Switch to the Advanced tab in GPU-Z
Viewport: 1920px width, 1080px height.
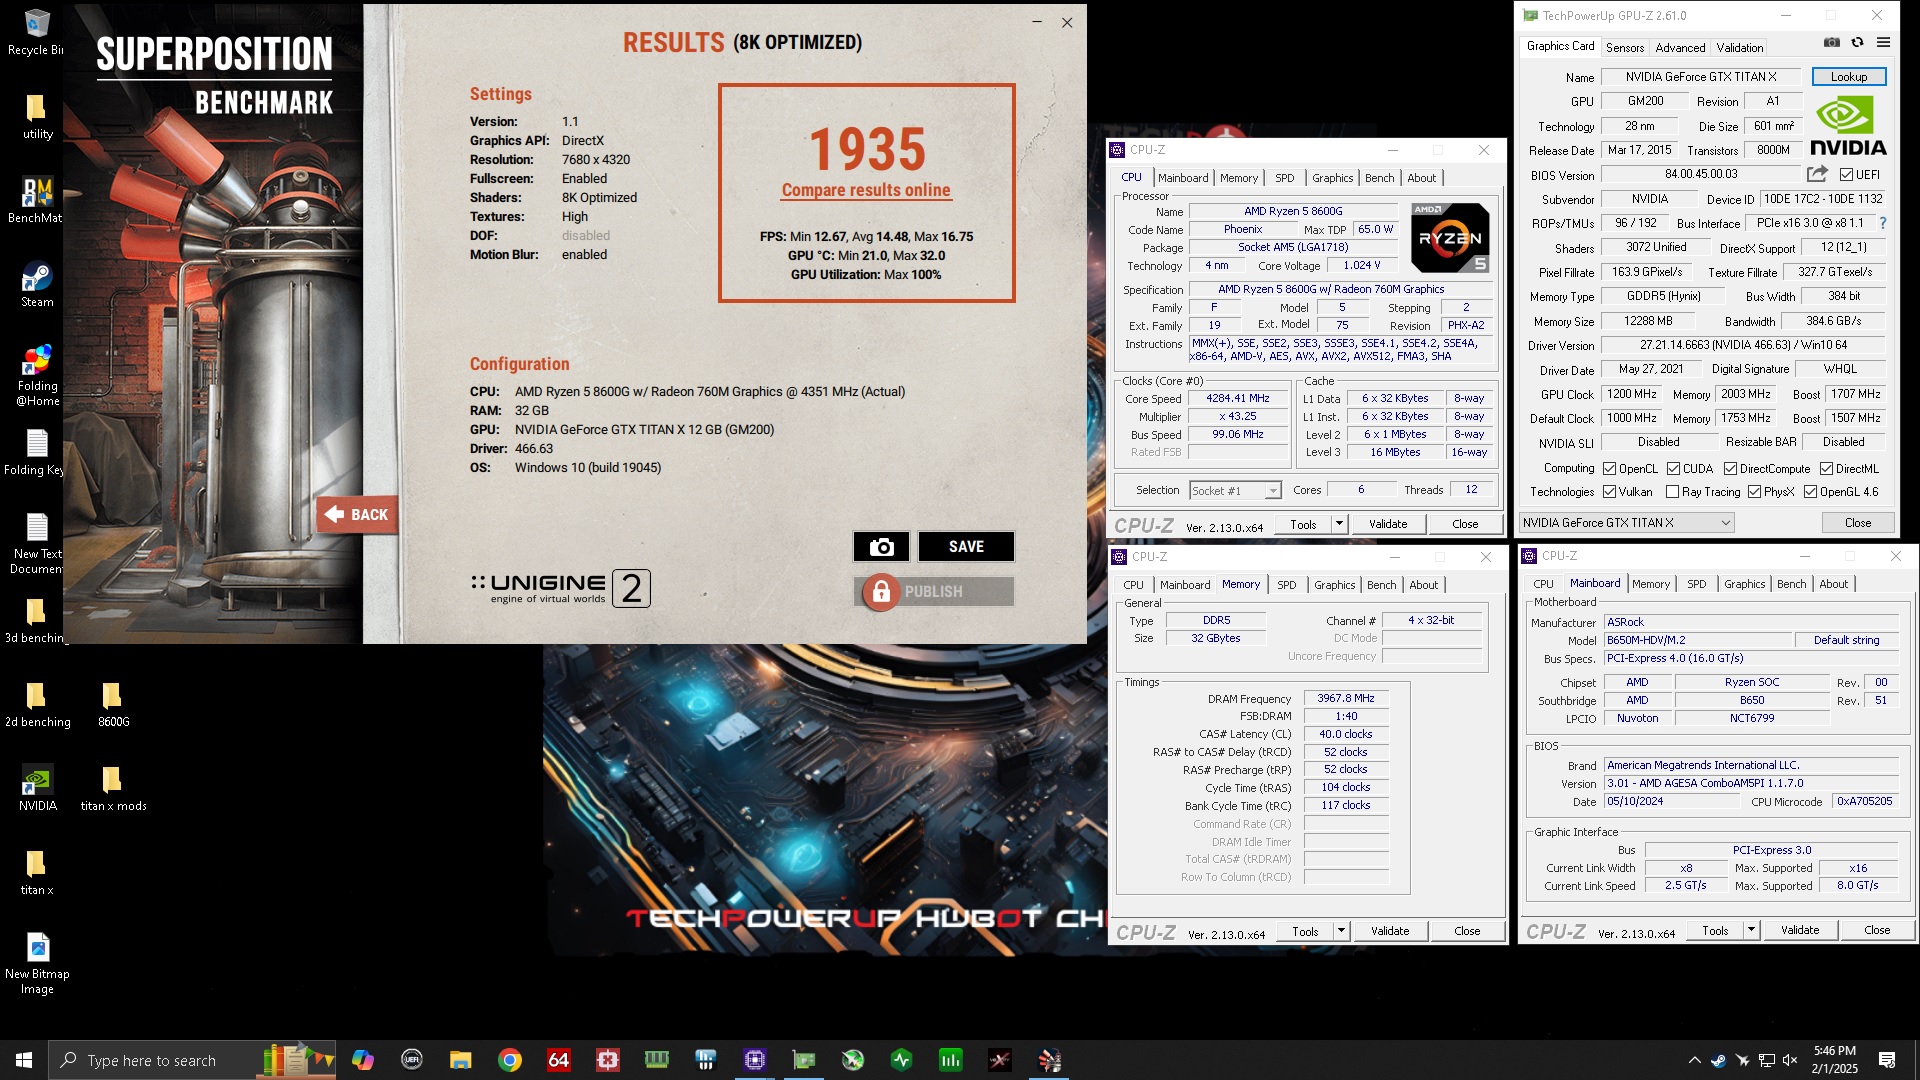point(1680,48)
